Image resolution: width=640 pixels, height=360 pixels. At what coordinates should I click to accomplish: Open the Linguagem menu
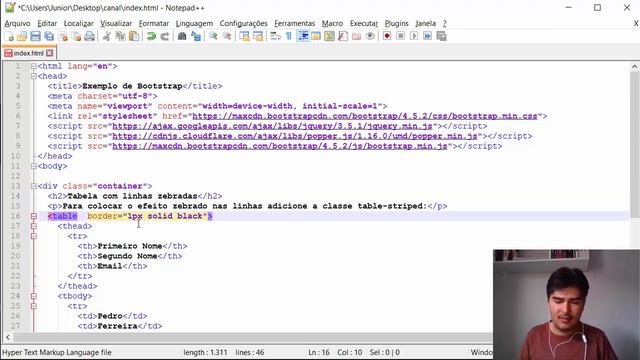pos(194,24)
